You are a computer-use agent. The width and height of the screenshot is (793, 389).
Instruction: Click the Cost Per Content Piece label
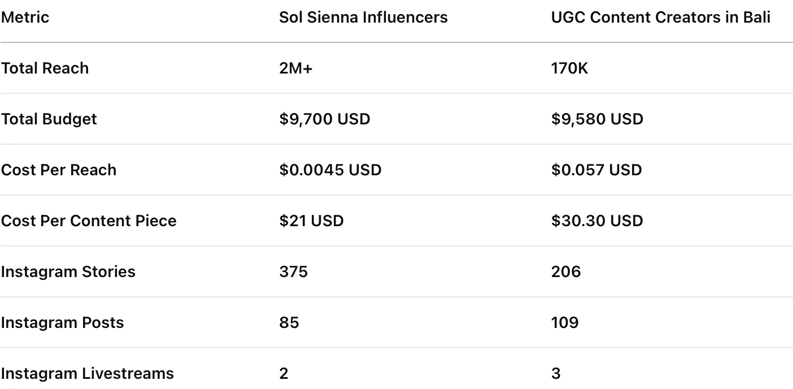[x=89, y=221]
